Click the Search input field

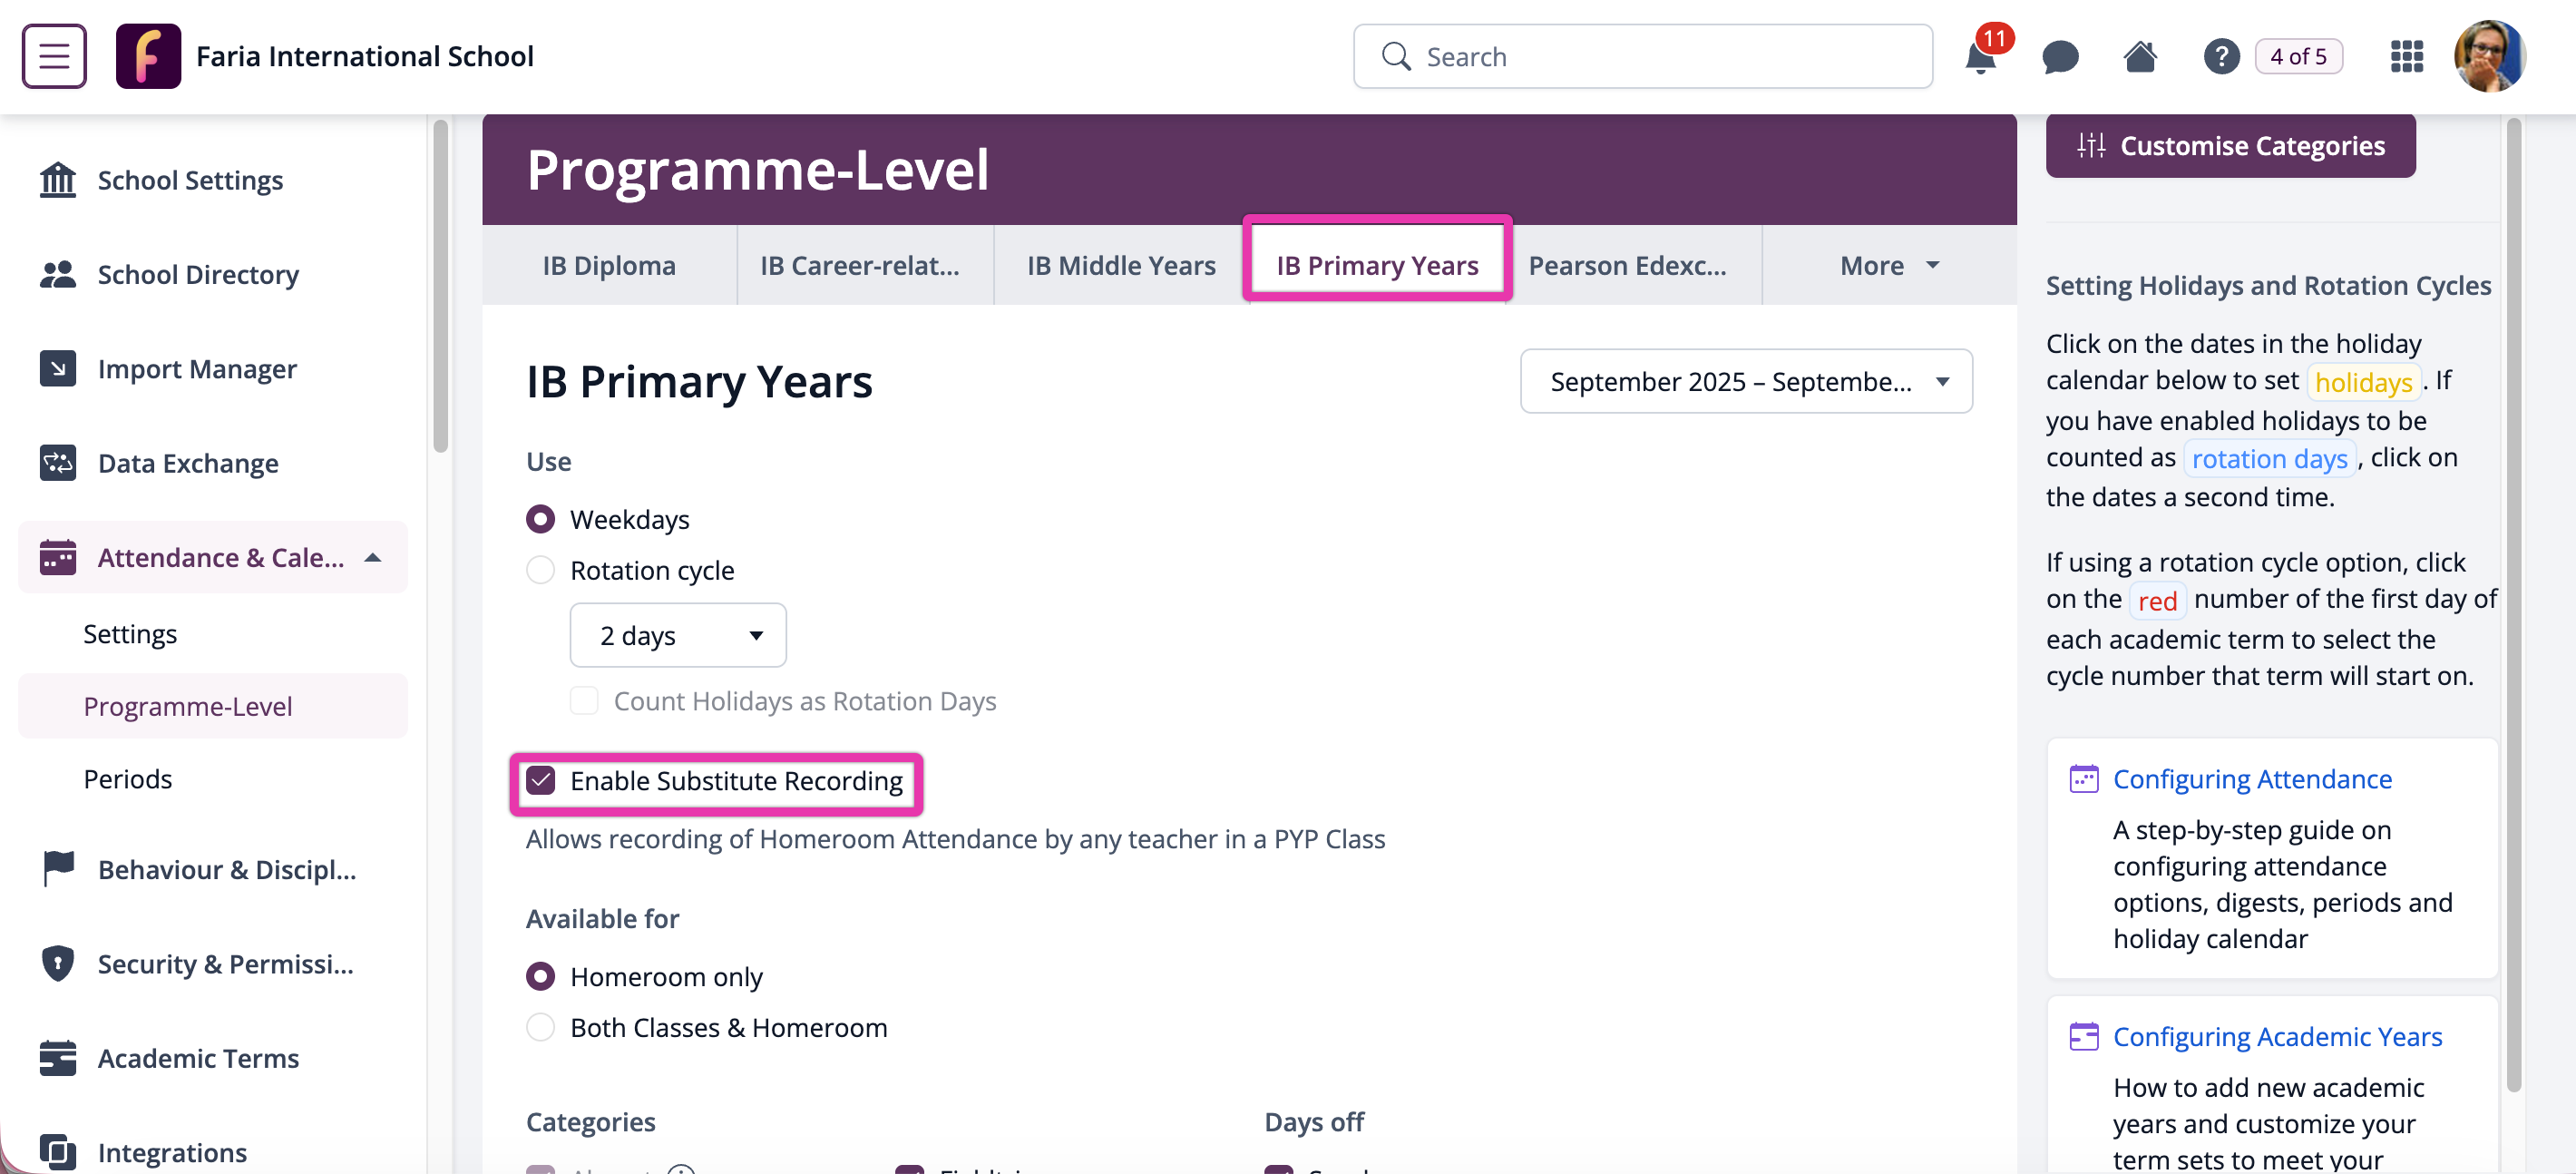pyautogui.click(x=1642, y=56)
